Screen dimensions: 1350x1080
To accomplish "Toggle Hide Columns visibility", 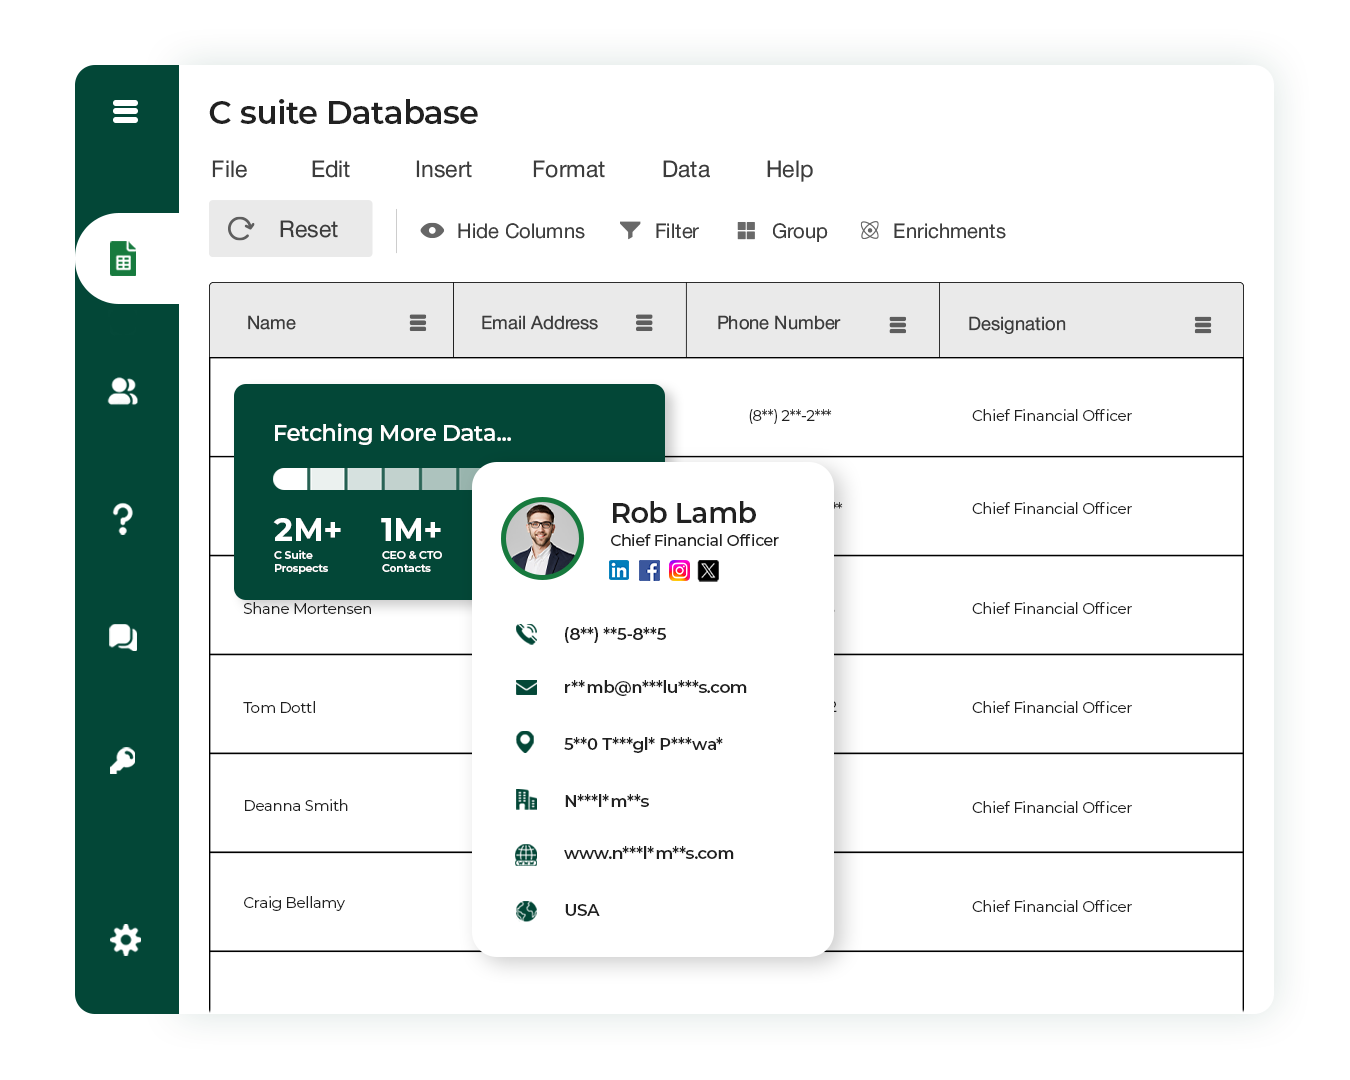I will tap(502, 231).
